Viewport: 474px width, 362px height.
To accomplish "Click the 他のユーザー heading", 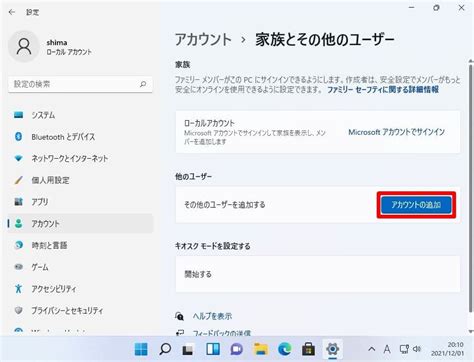I will [x=194, y=176].
